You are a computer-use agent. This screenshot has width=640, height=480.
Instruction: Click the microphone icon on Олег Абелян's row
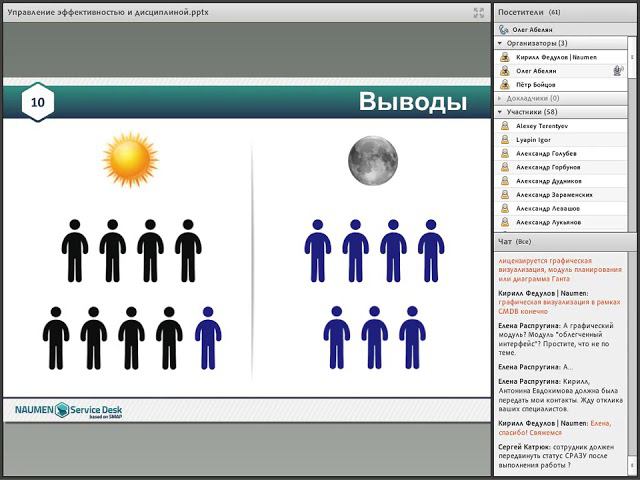pyautogui.click(x=618, y=71)
